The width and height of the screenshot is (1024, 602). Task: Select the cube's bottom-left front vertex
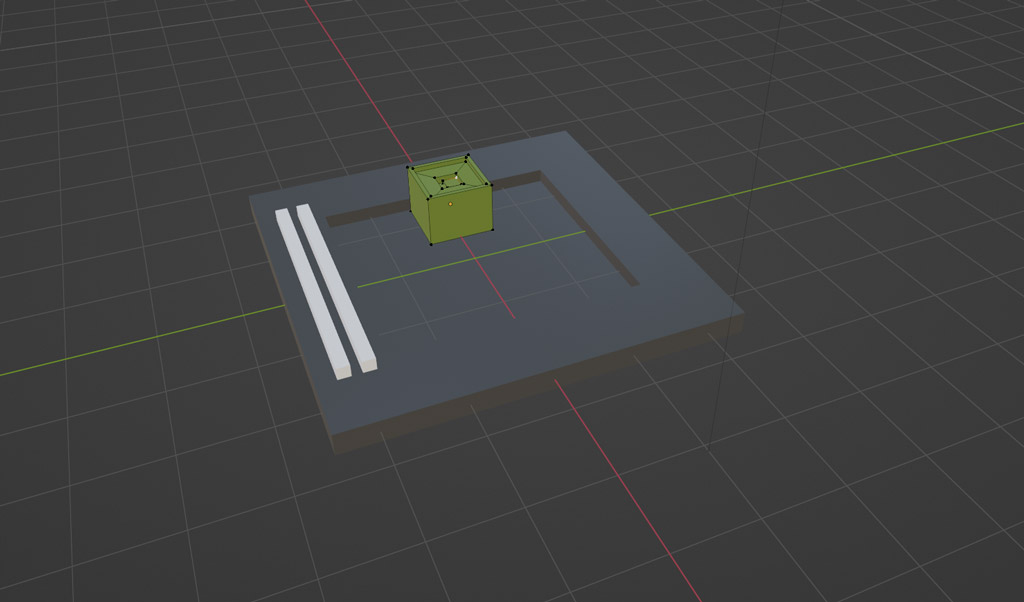[431, 242]
